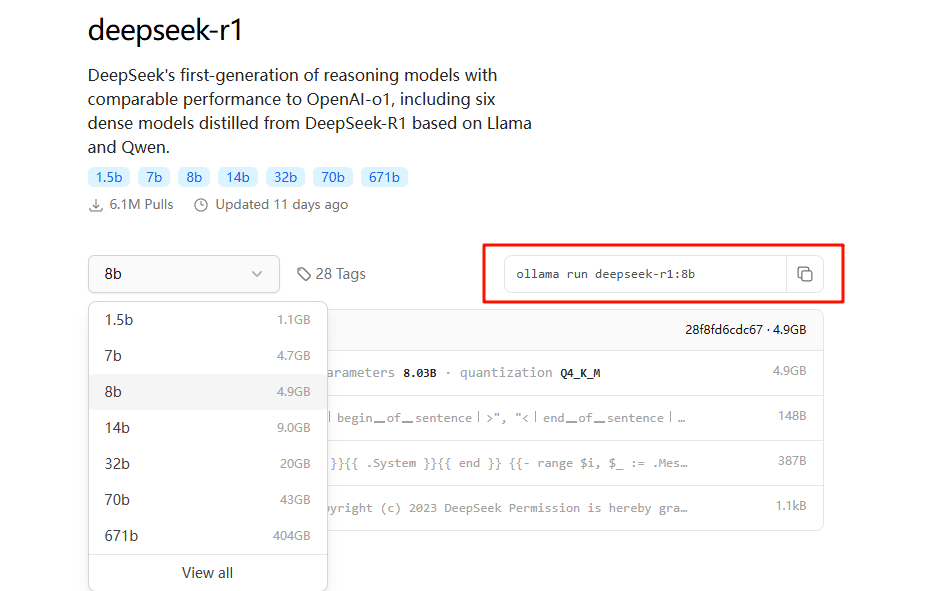Click the 1.5b tag badge
Image resolution: width=937 pixels, height=591 pixels.
[x=109, y=177]
